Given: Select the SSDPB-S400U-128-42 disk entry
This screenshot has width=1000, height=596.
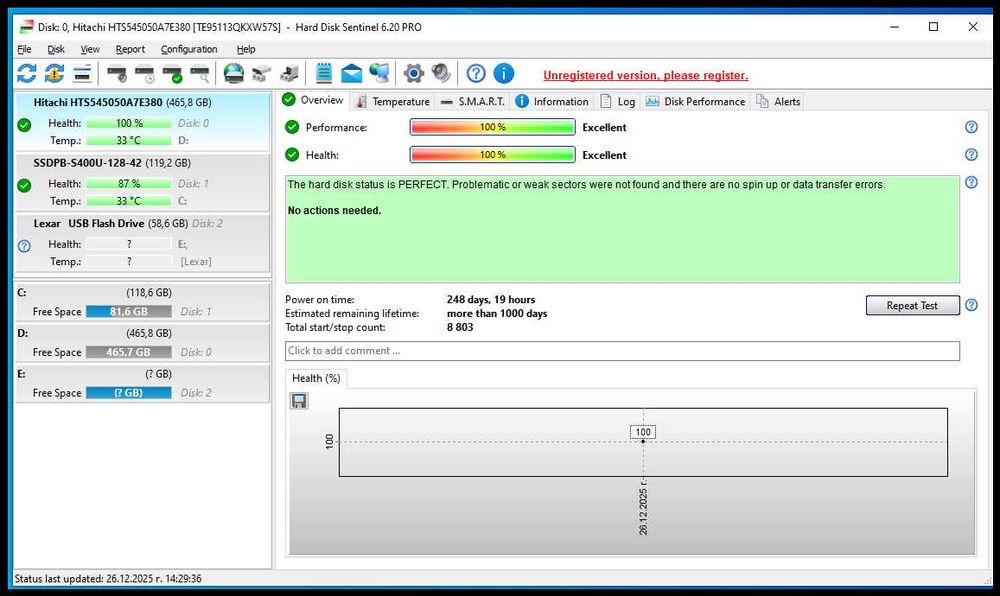Looking at the screenshot, I should pos(142,182).
